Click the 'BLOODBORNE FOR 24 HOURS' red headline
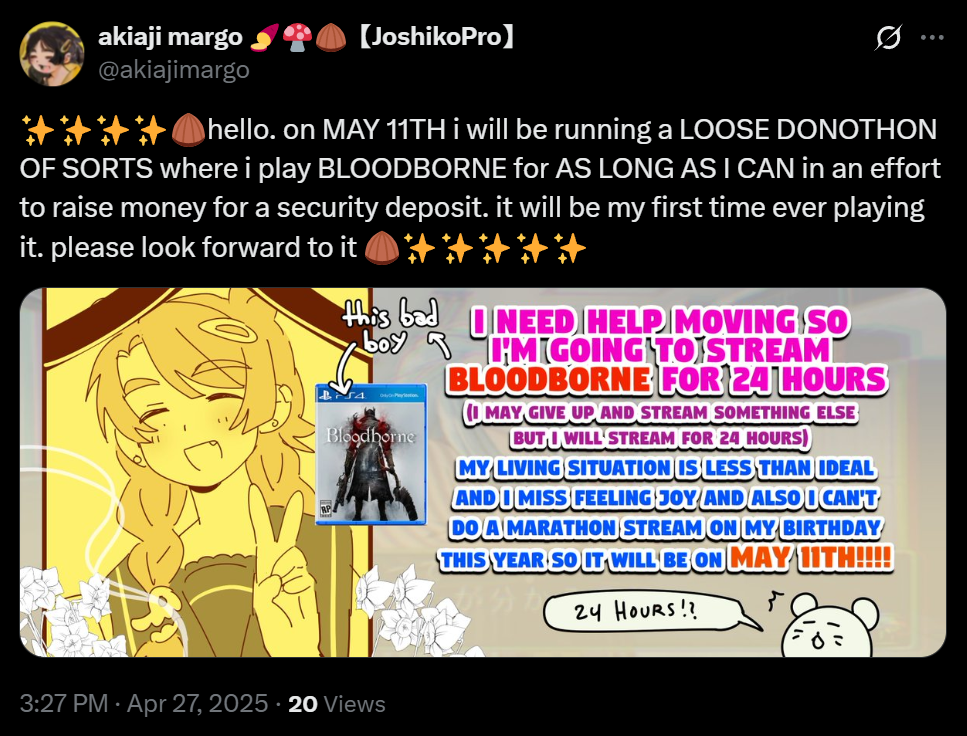 click(x=667, y=379)
